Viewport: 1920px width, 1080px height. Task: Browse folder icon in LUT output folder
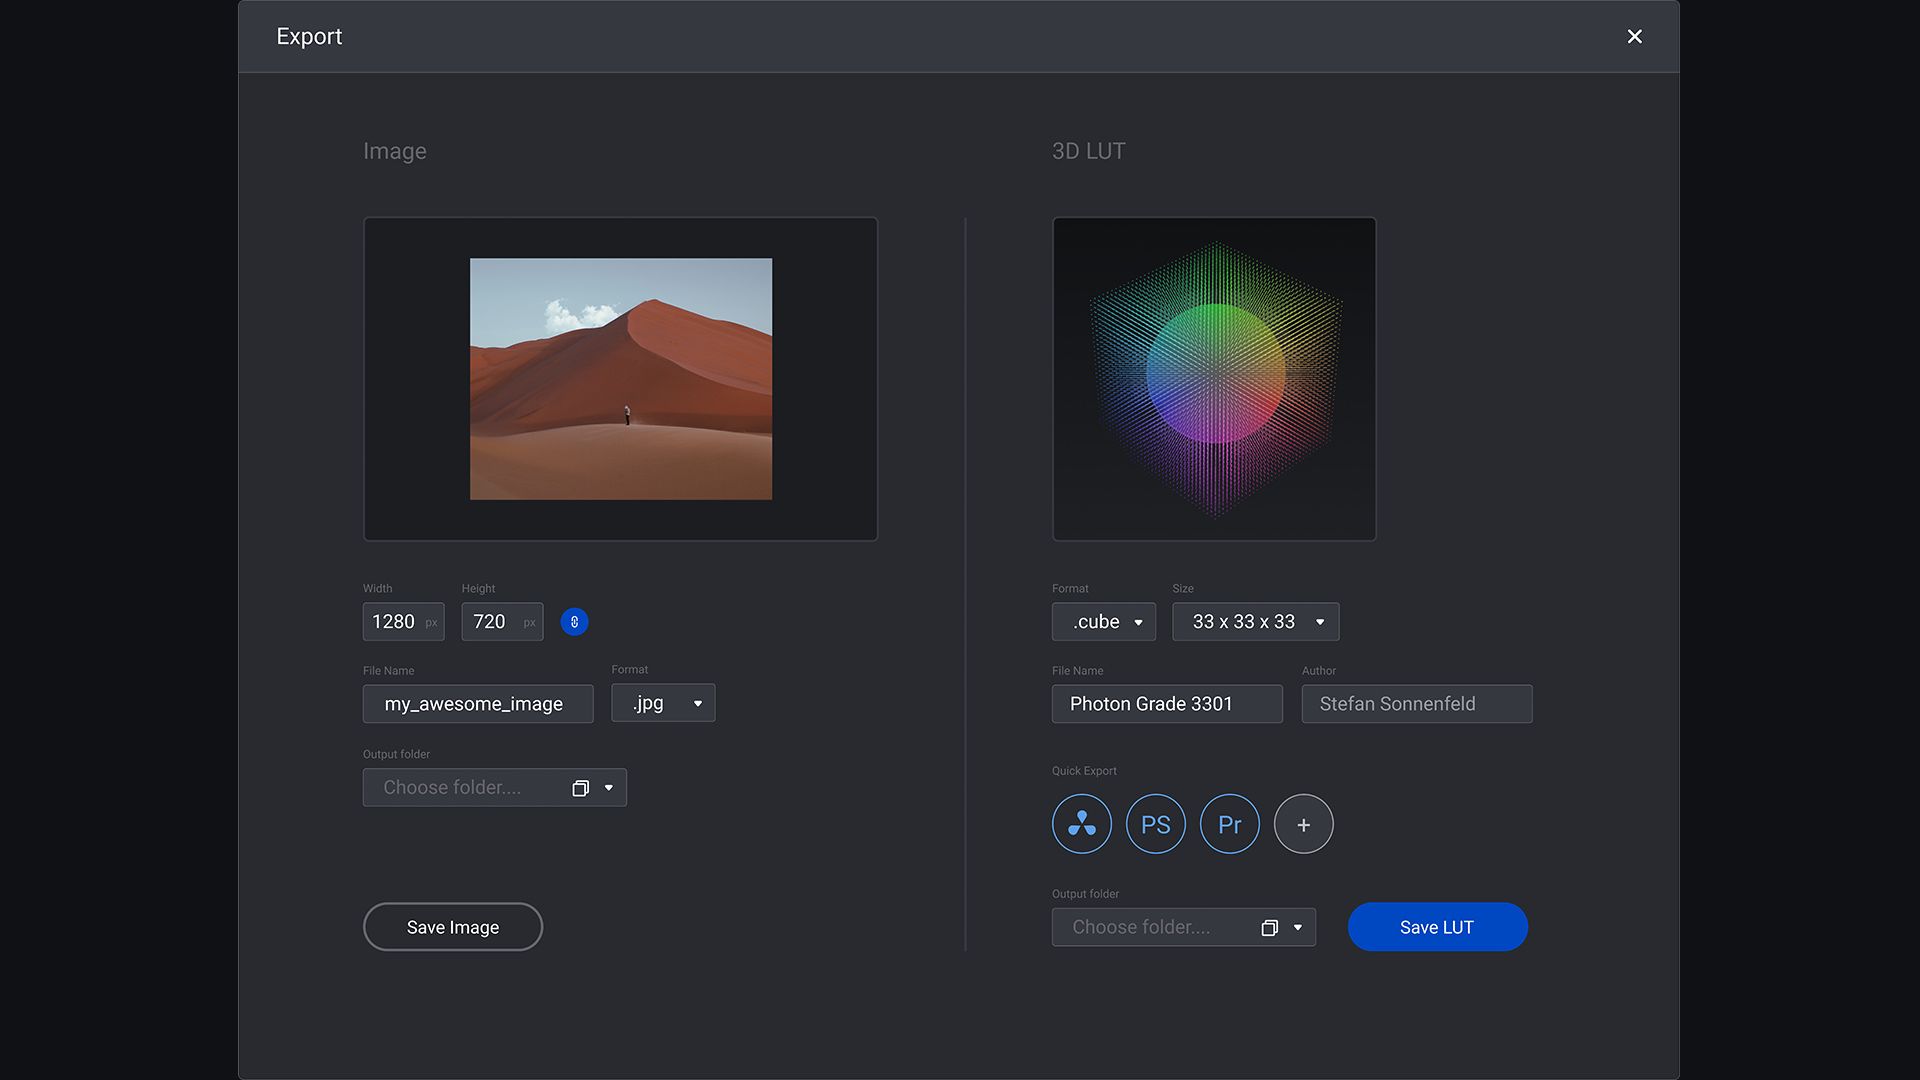1269,928
